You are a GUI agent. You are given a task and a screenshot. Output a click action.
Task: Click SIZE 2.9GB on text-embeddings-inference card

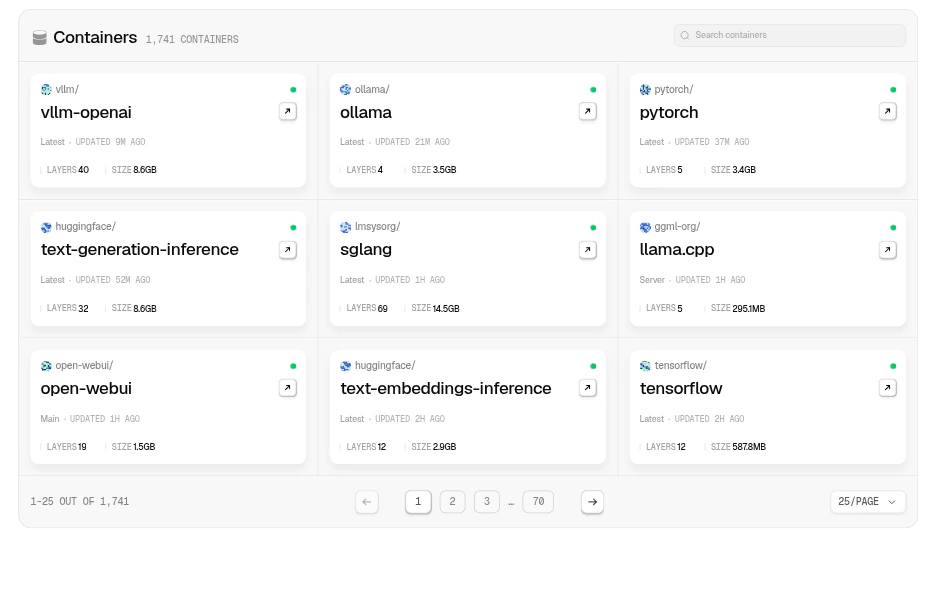(x=433, y=447)
